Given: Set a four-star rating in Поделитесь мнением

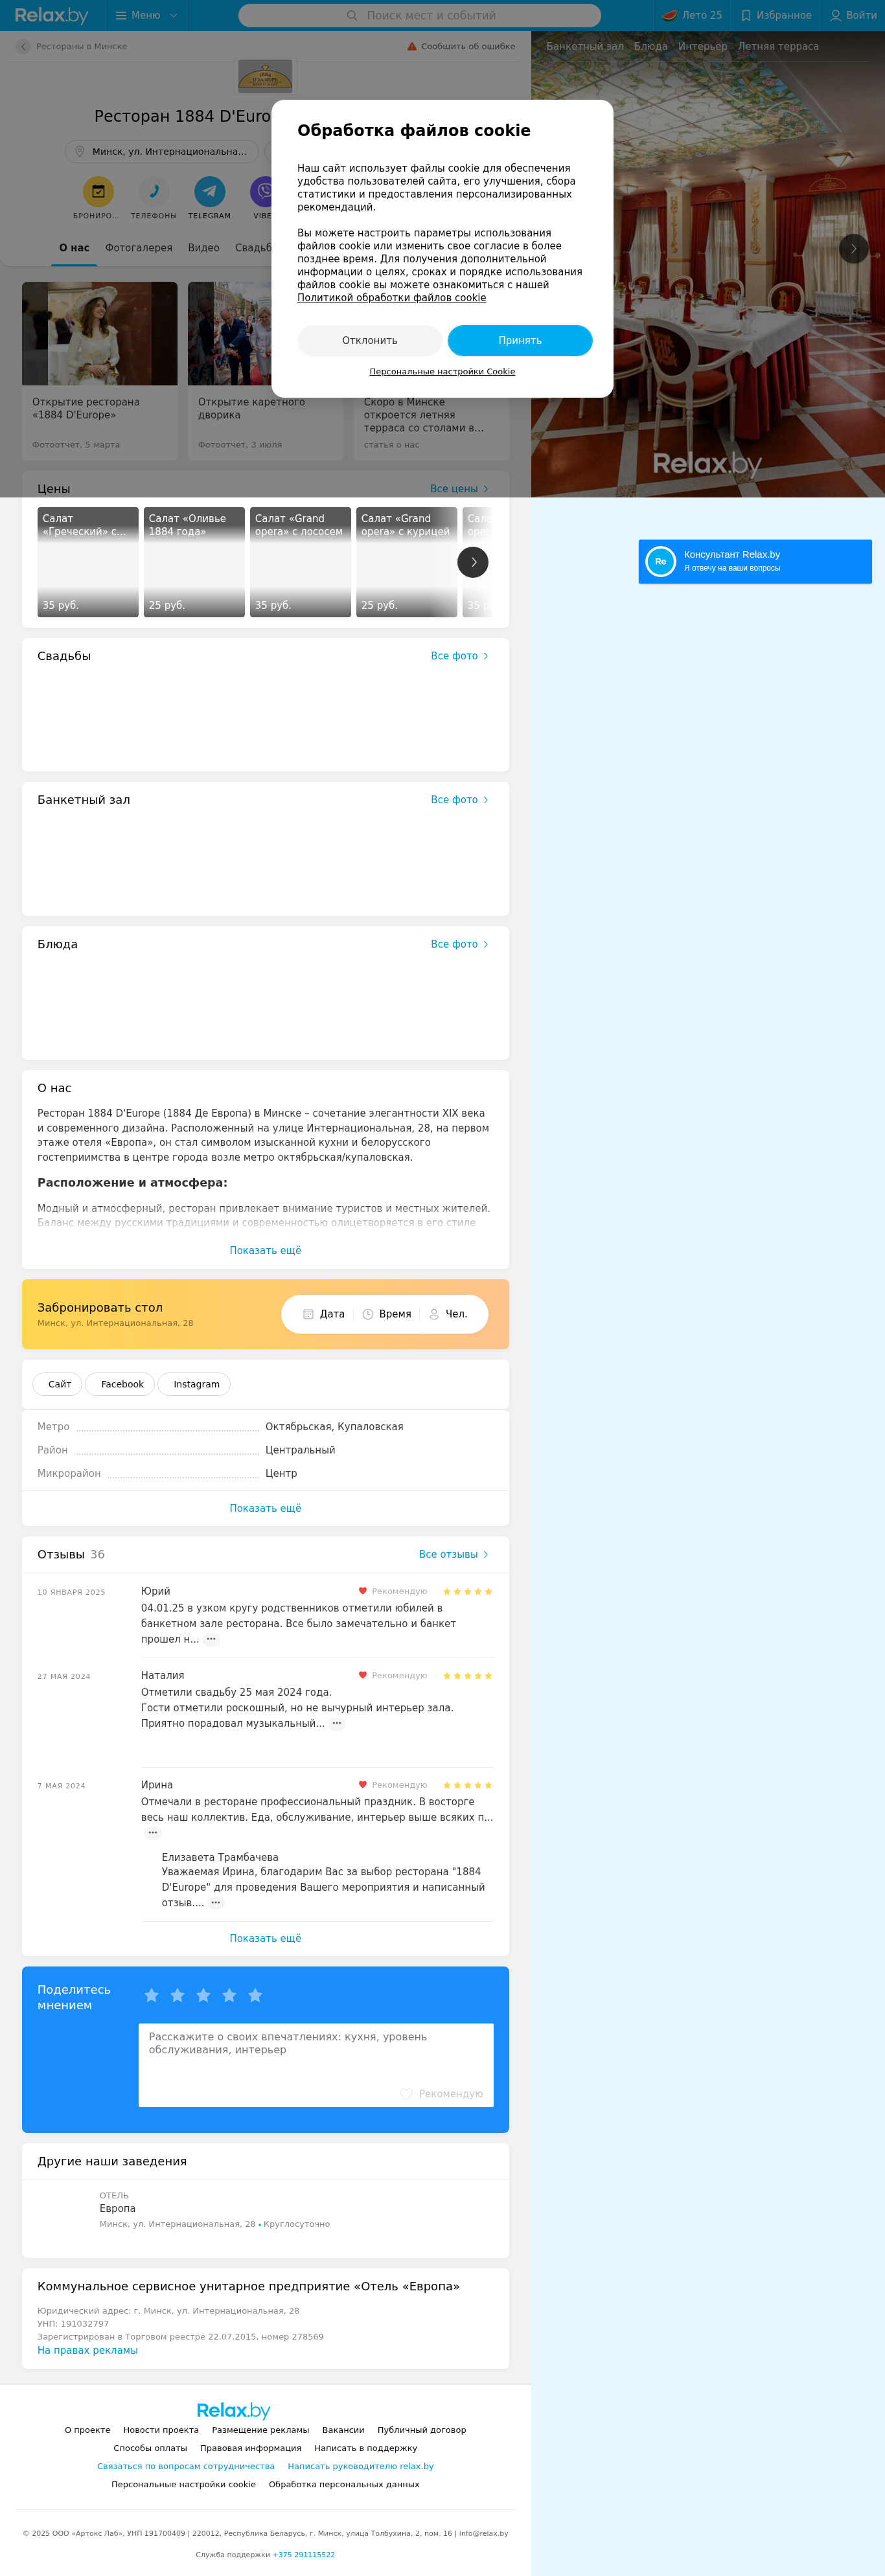Looking at the screenshot, I should click(229, 1995).
